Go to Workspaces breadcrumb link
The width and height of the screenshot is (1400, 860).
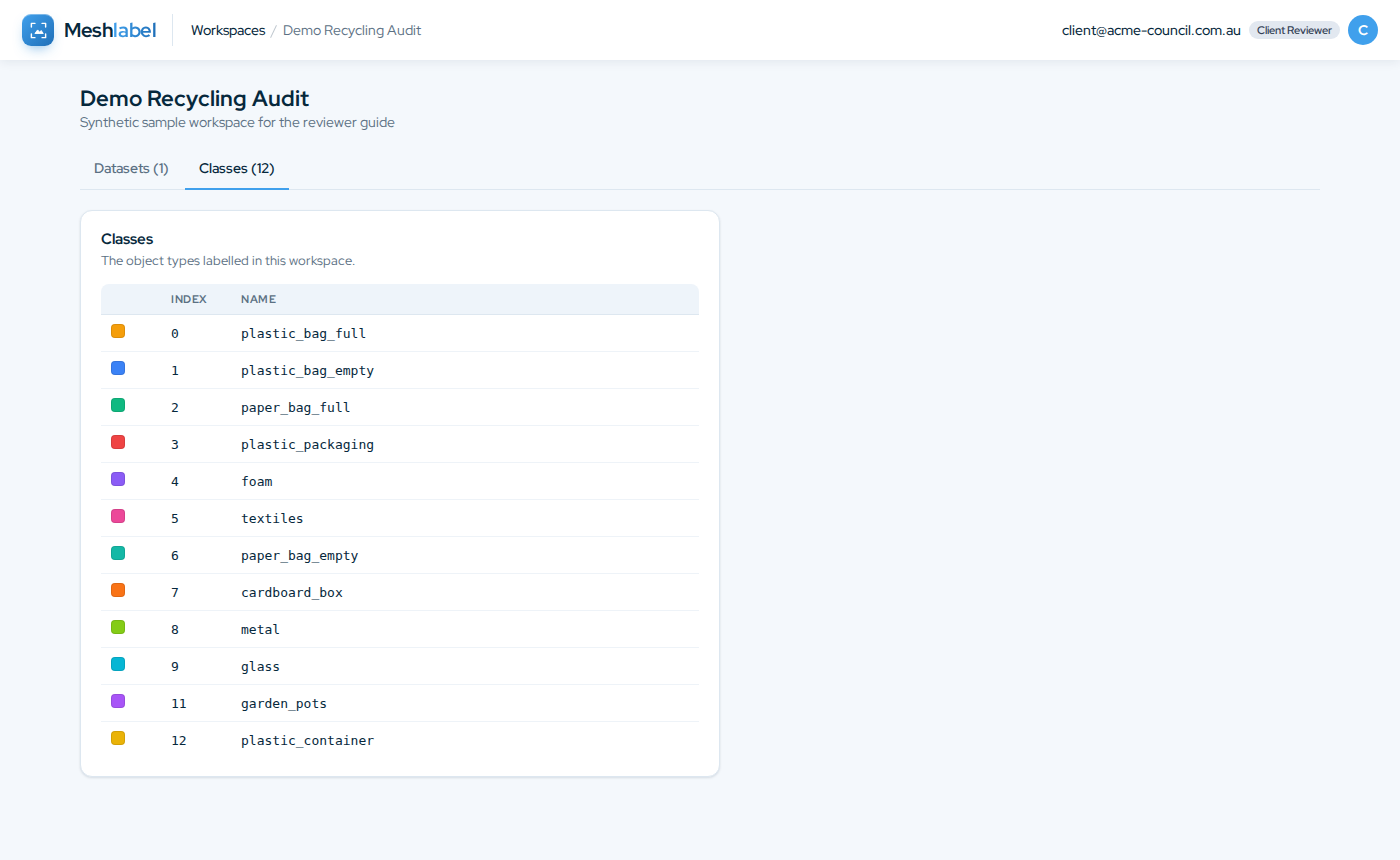pos(228,30)
